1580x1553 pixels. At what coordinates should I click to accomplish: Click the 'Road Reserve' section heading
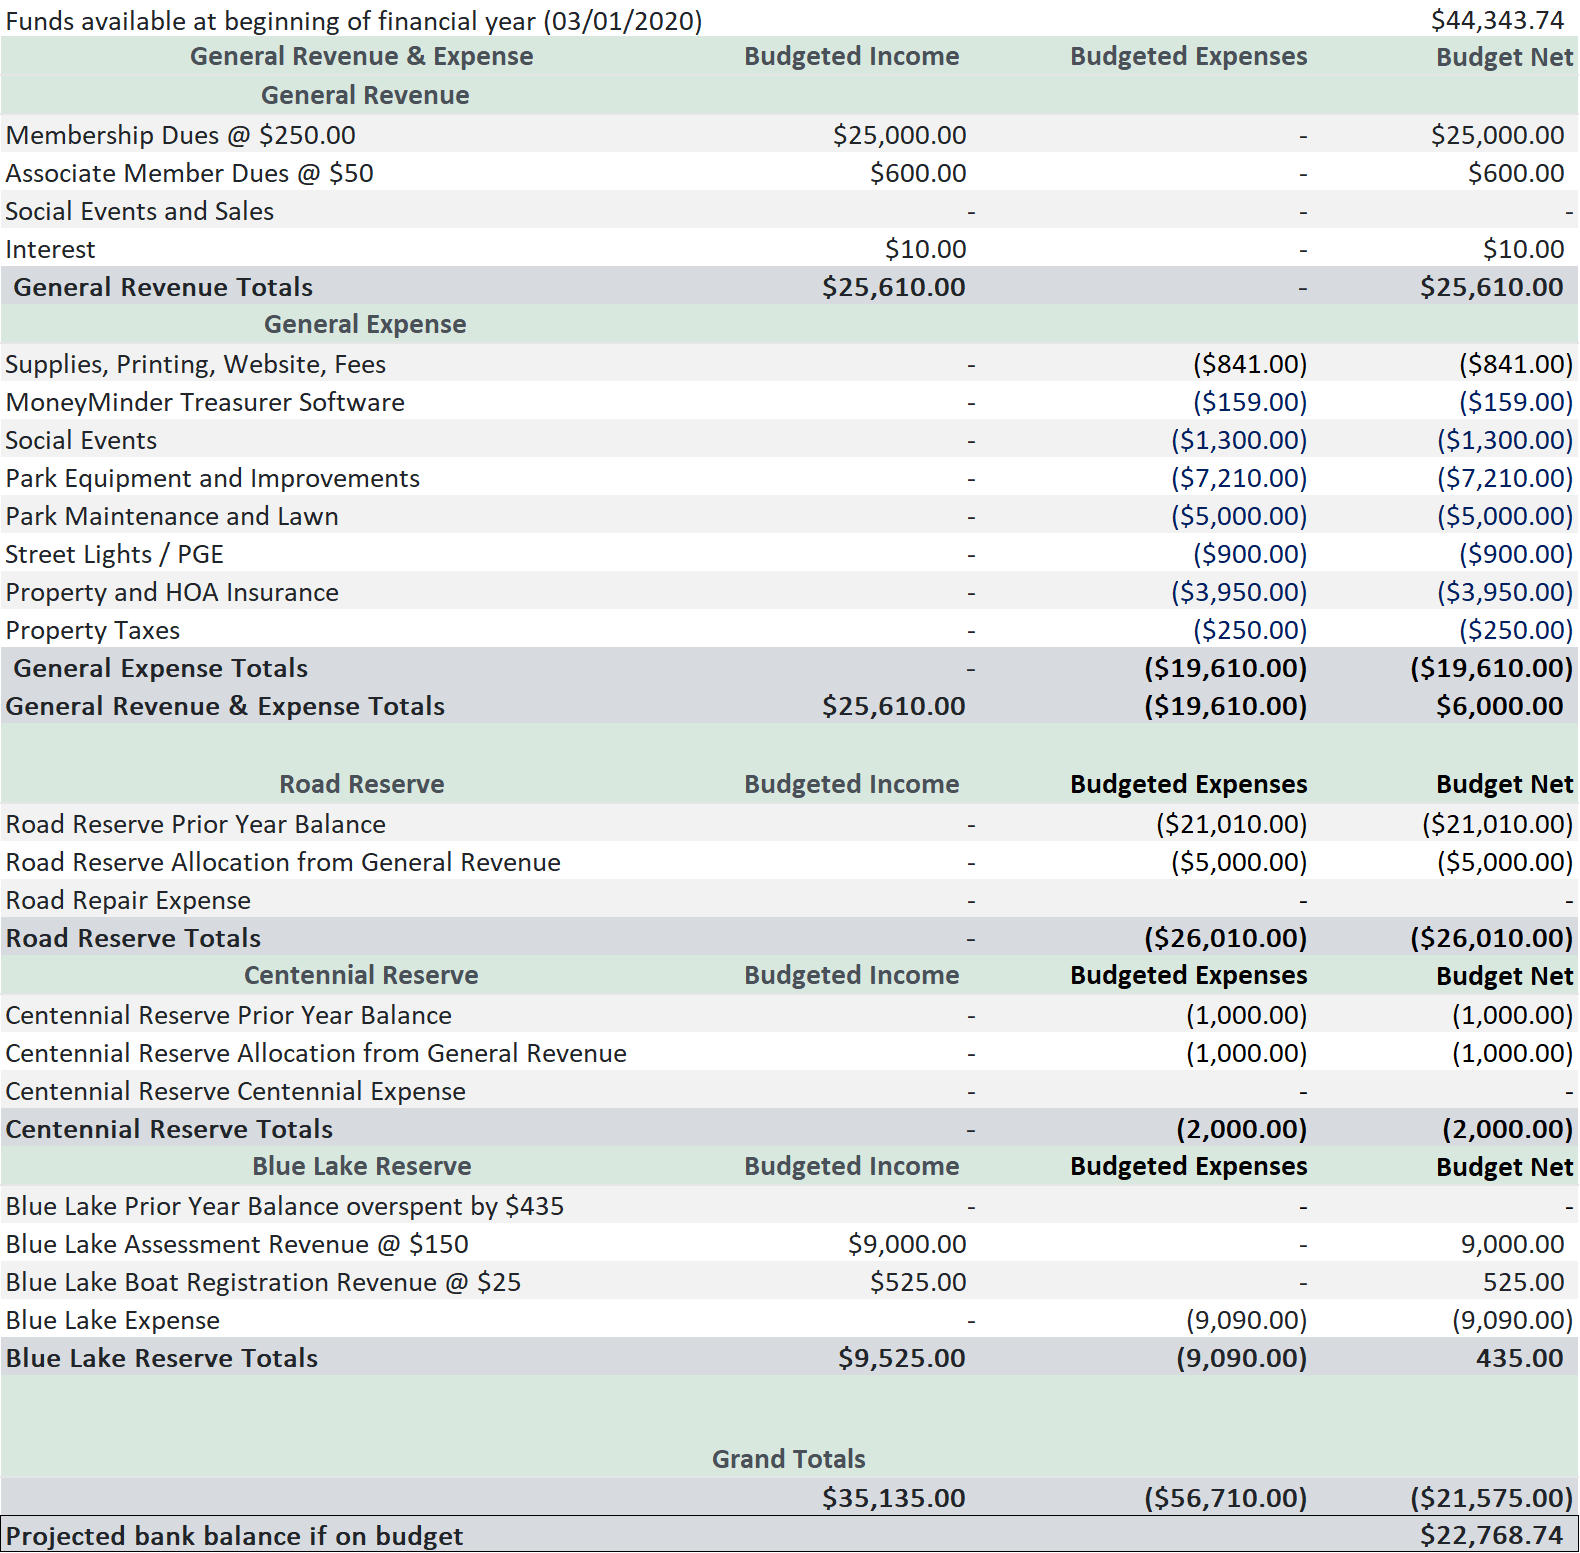point(362,784)
